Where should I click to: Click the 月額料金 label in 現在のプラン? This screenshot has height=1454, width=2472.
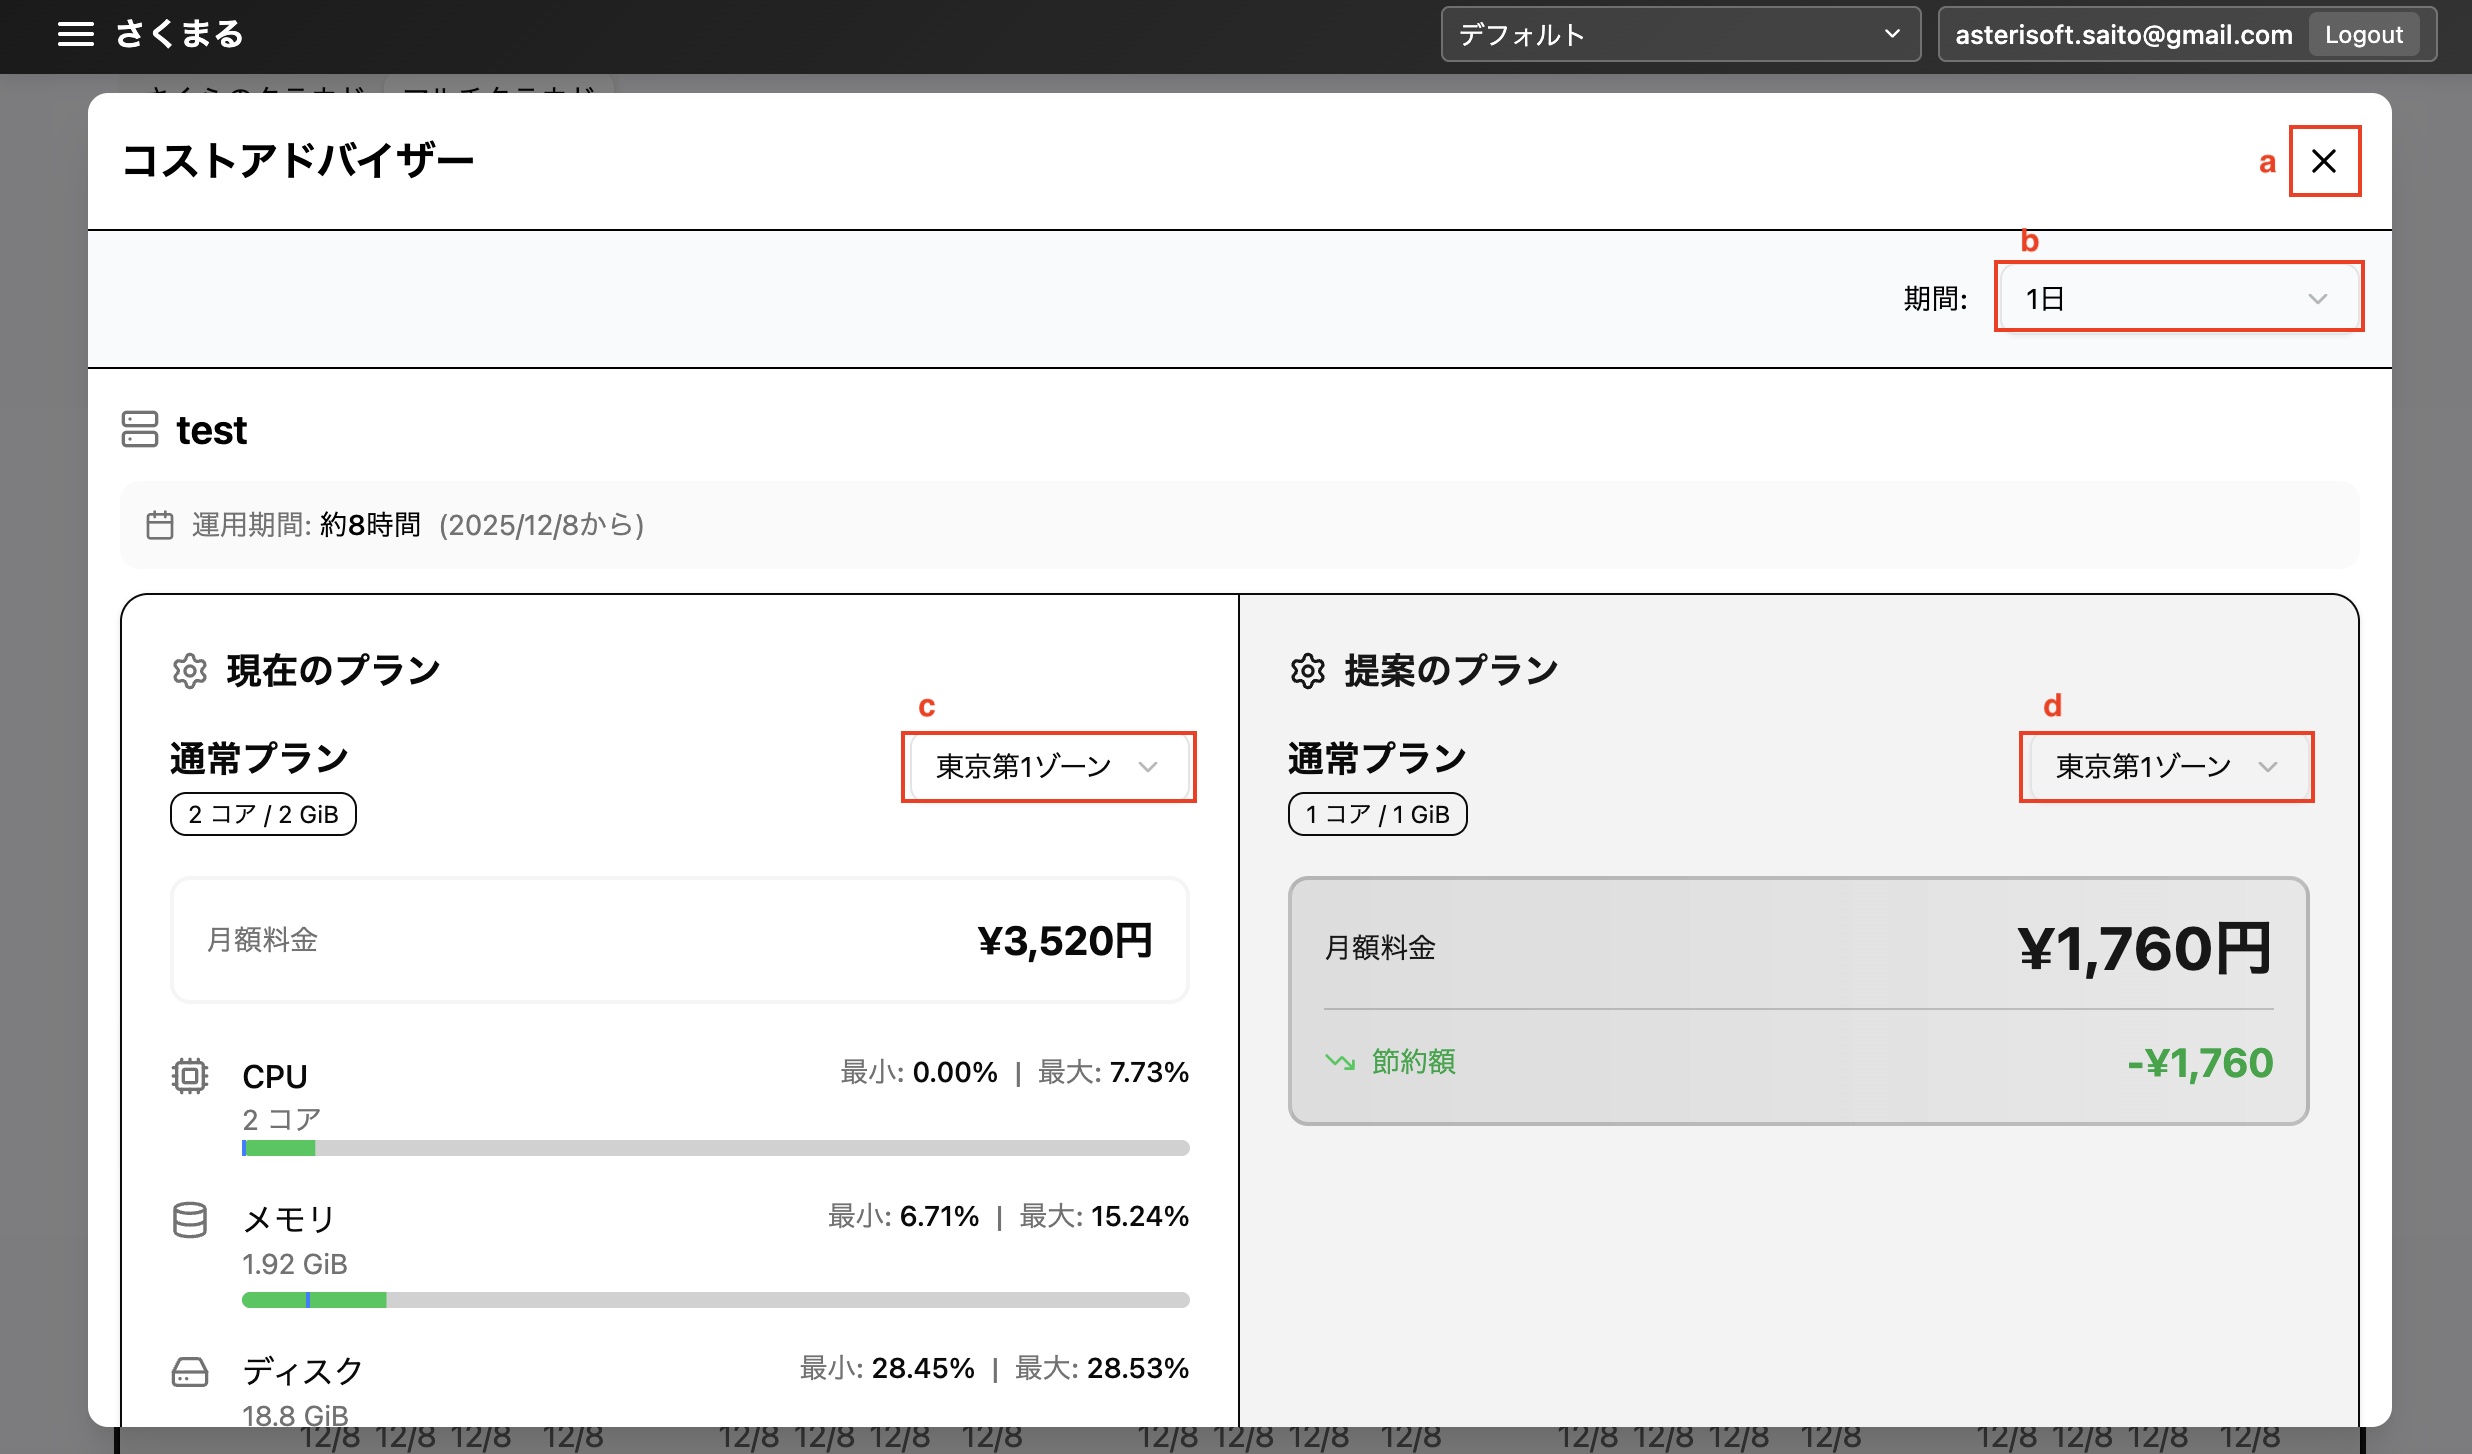pos(262,940)
